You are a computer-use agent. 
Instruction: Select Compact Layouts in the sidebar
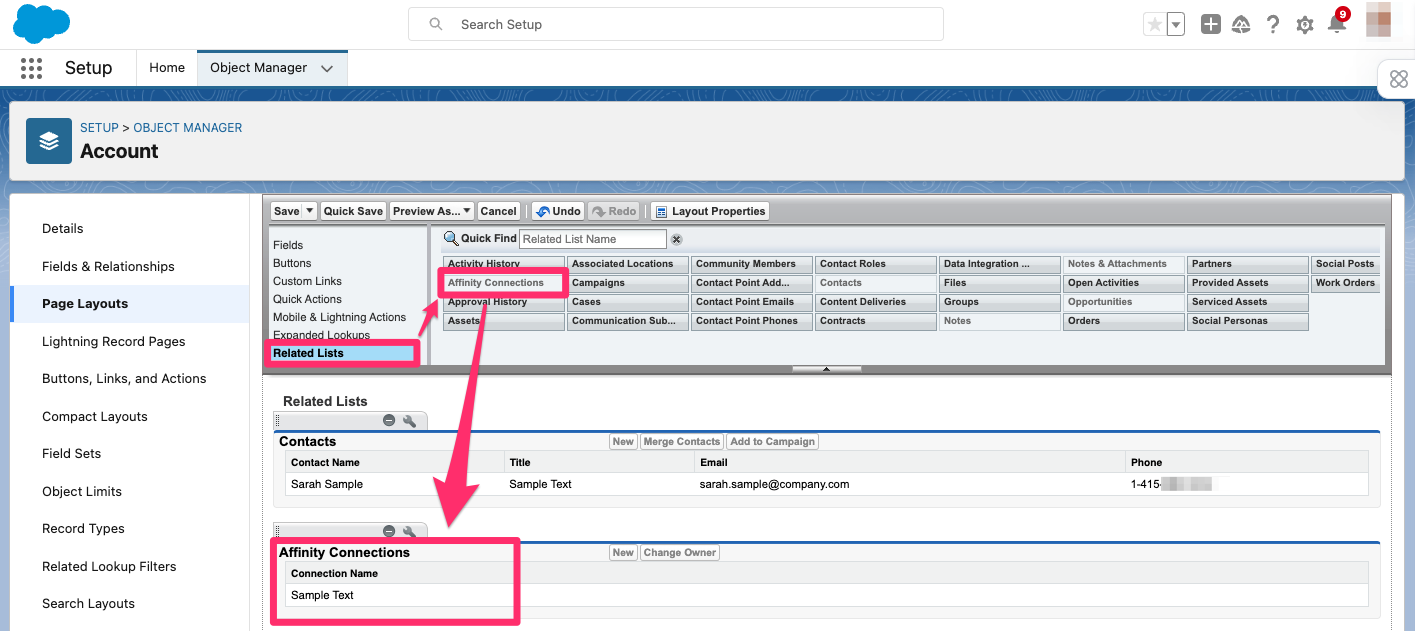tap(94, 416)
